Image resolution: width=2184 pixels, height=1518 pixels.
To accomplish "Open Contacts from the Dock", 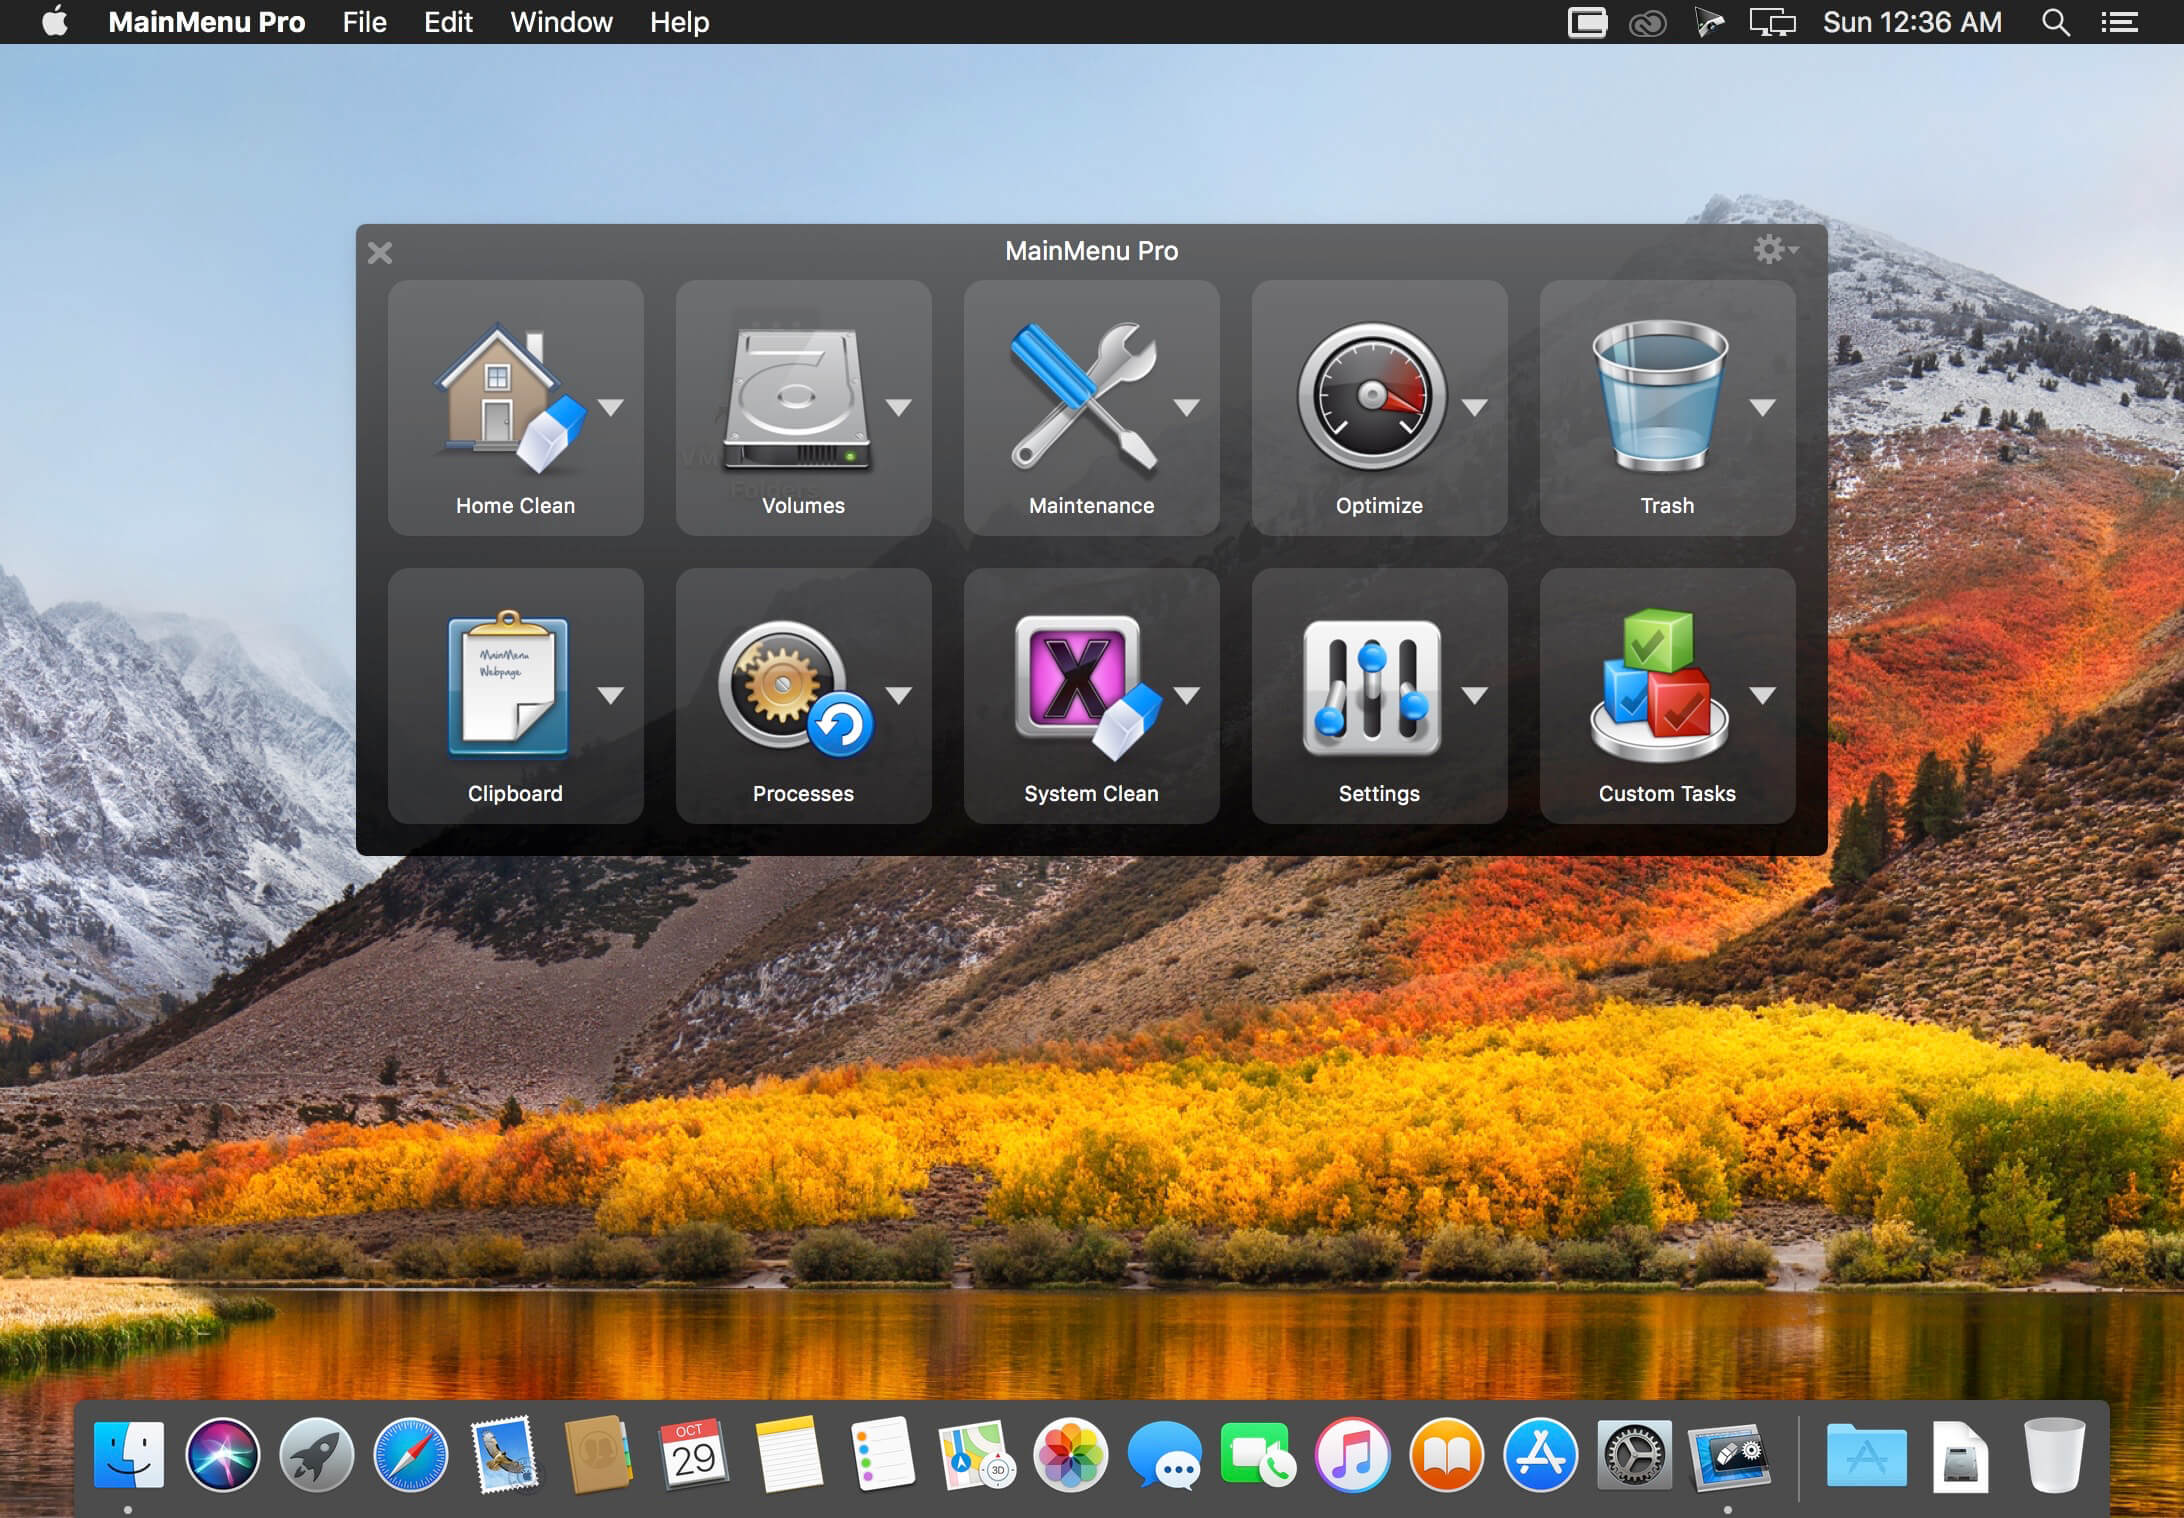I will pos(598,1454).
